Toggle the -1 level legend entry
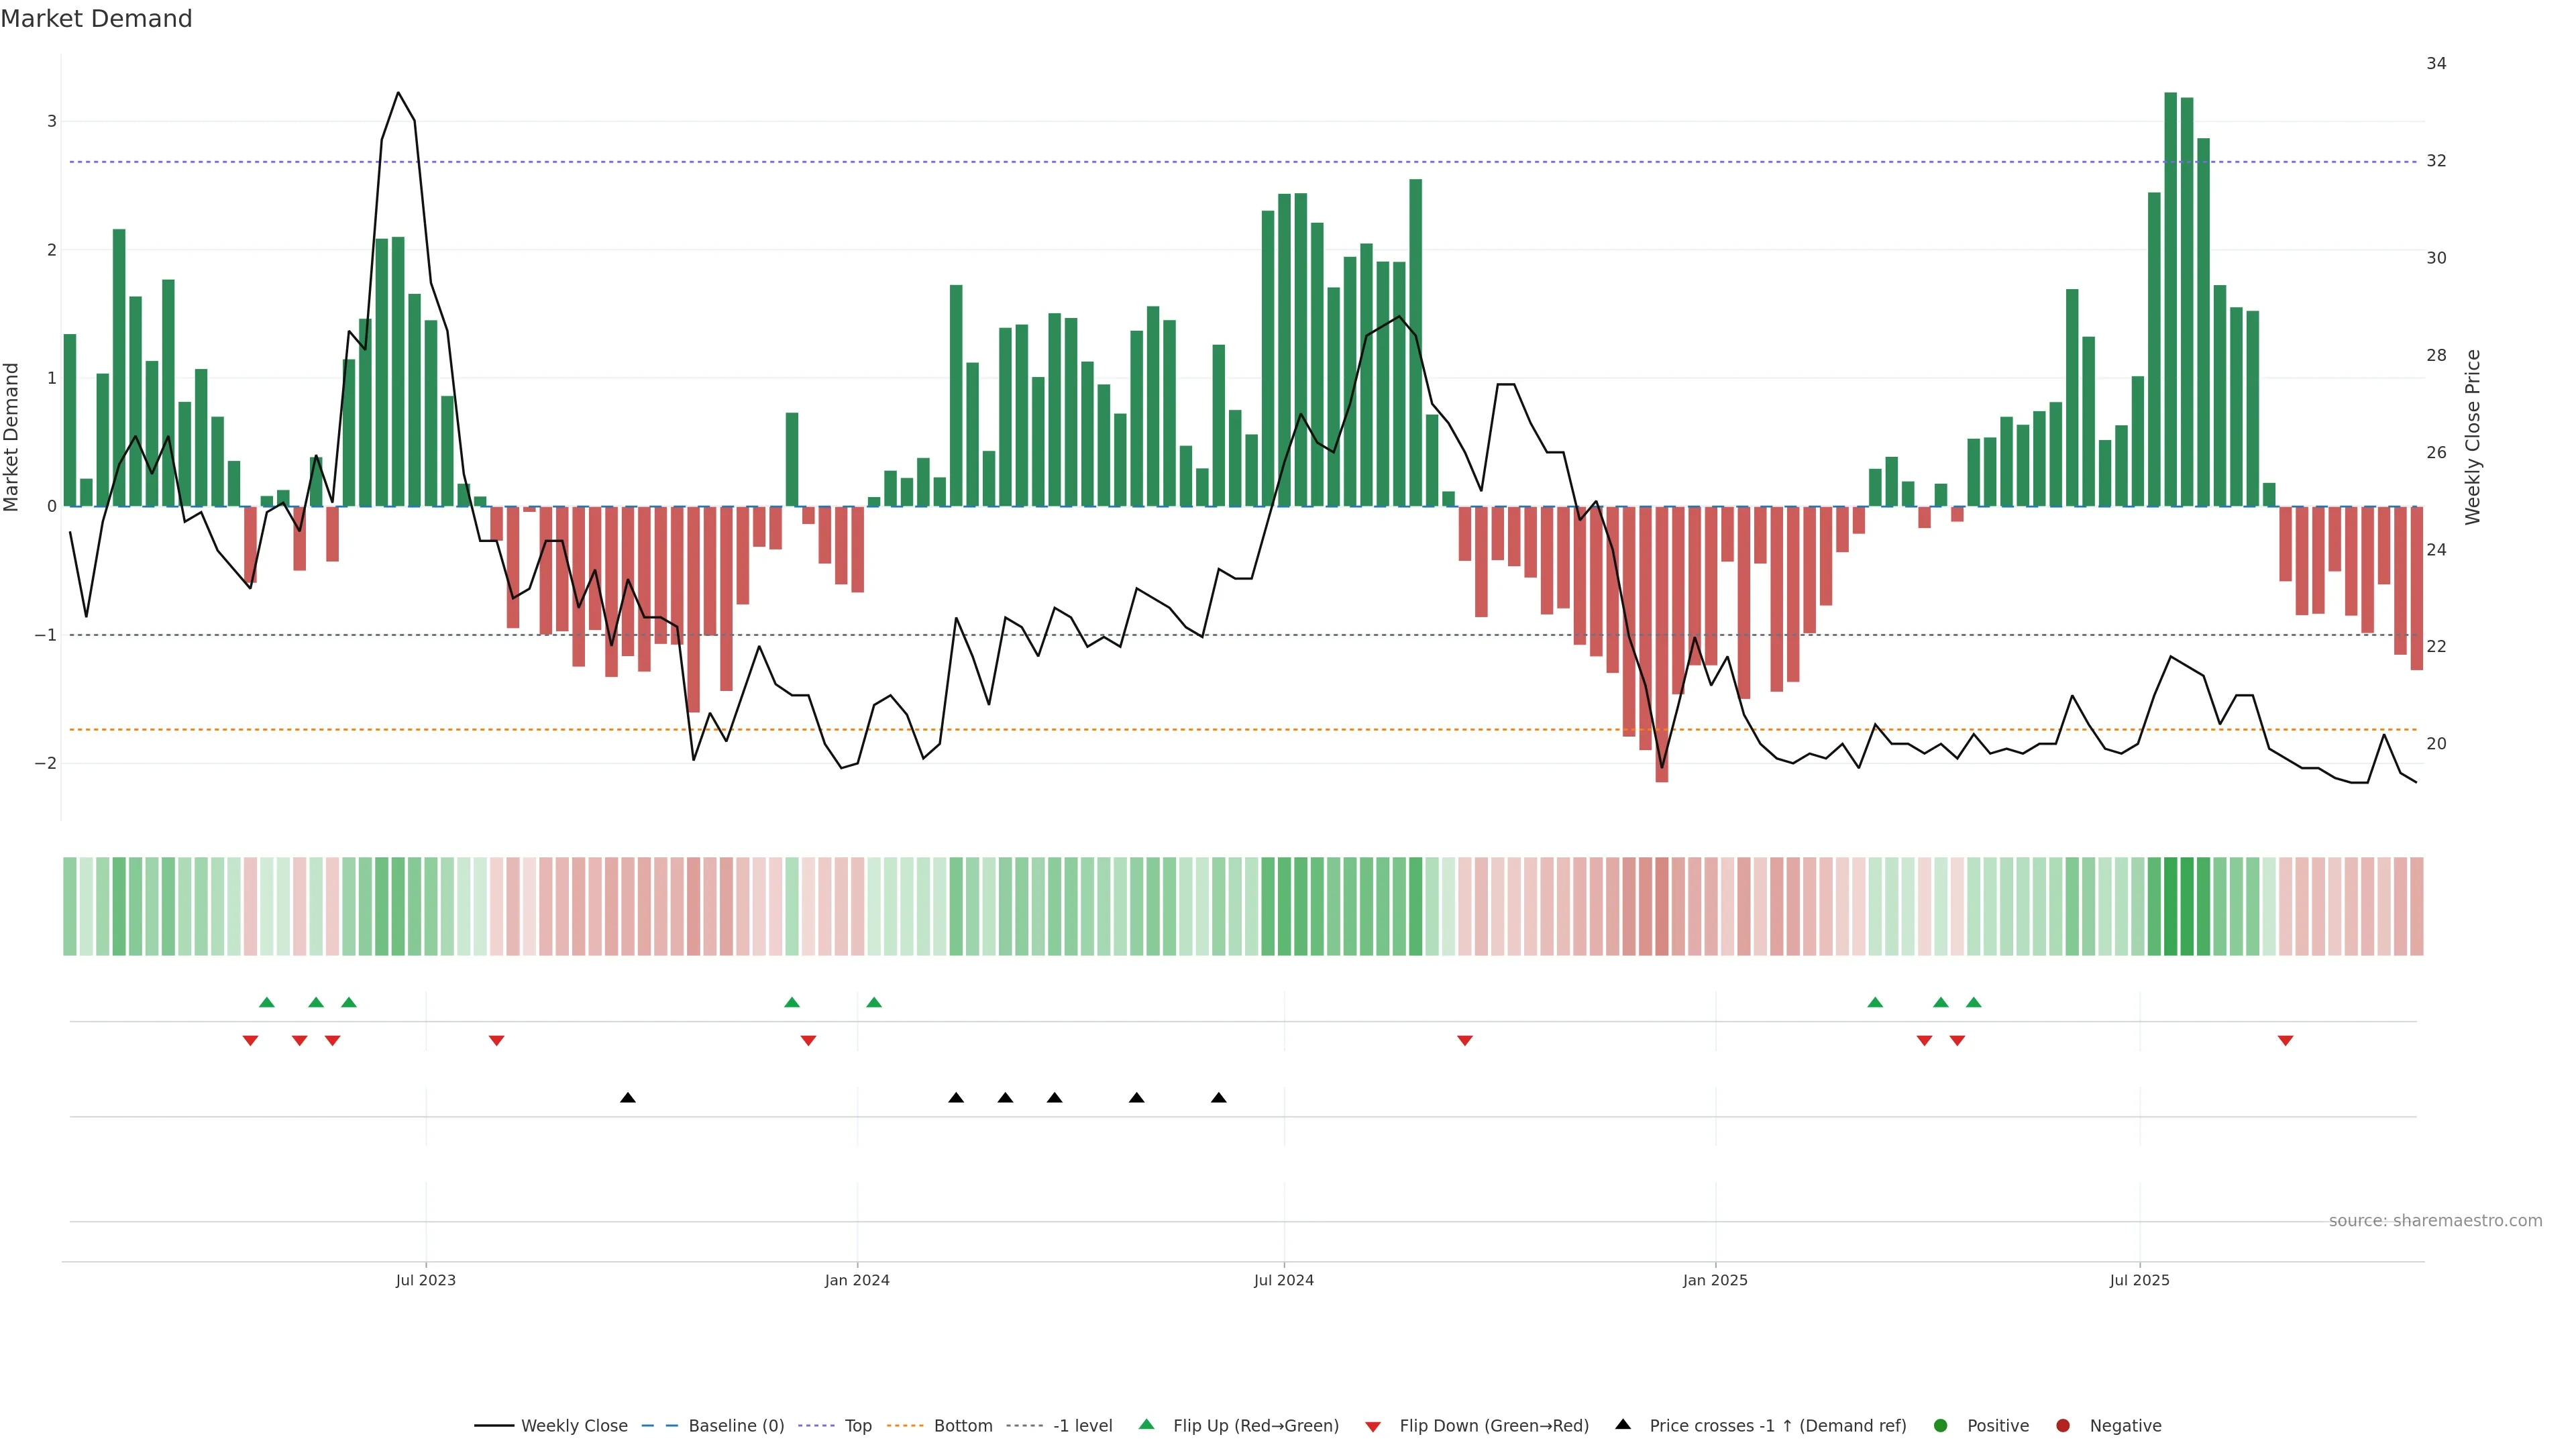Screen dimensions: 2576x1449 (x=1082, y=1425)
